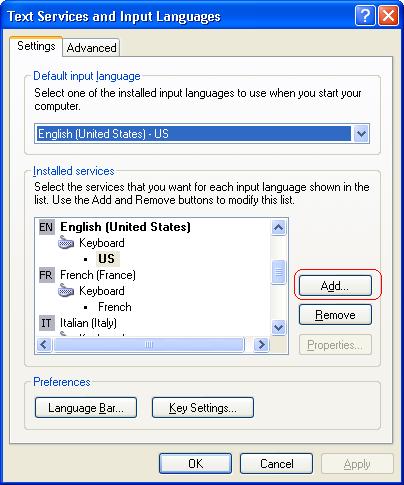Click the services list scroll up arrow

[x=278, y=228]
